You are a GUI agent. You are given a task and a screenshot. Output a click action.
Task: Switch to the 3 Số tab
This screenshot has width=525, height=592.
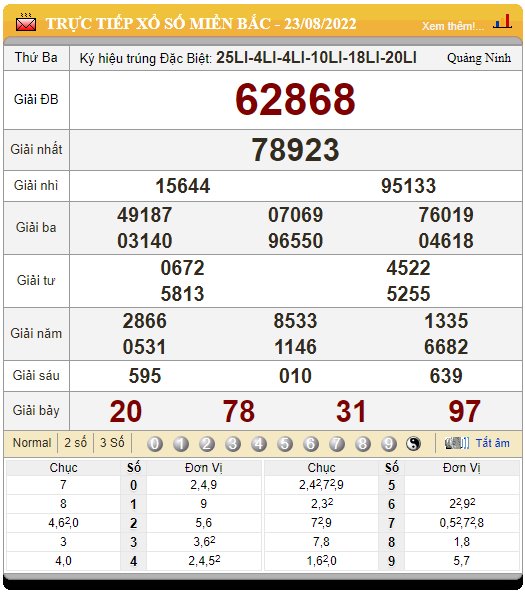(112, 442)
